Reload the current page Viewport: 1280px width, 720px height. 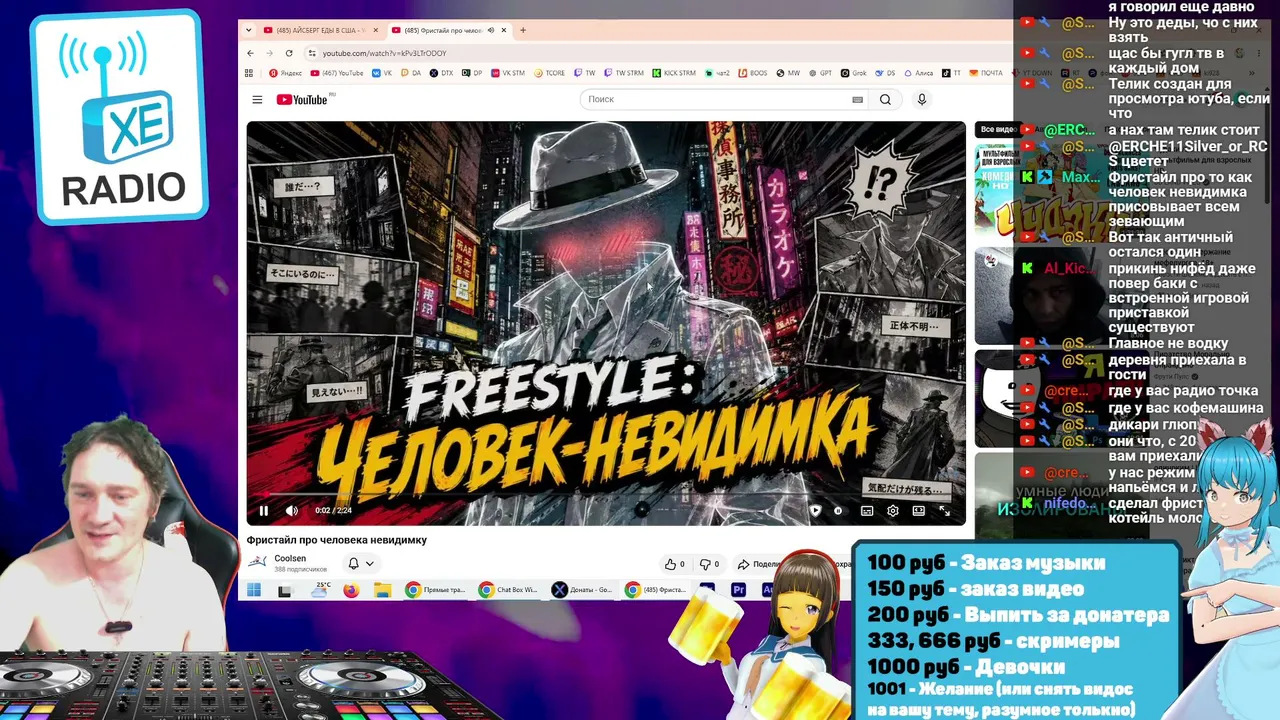point(289,53)
